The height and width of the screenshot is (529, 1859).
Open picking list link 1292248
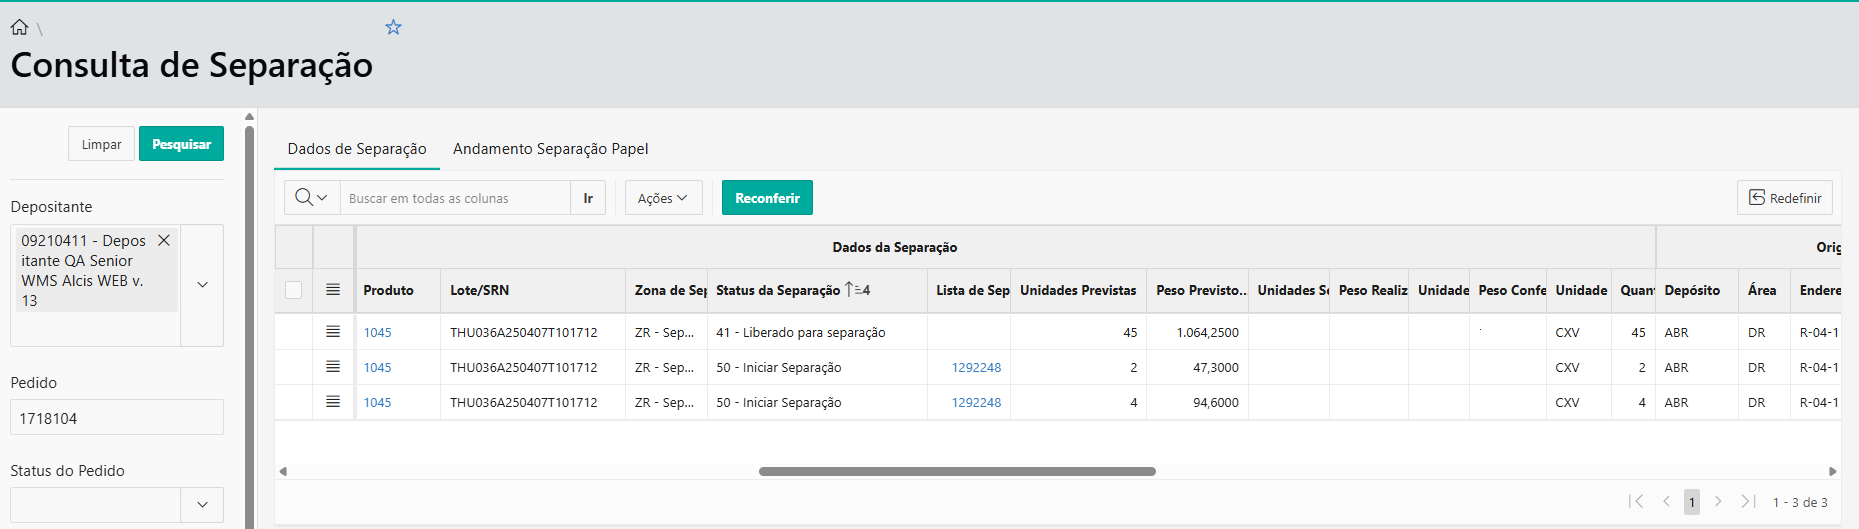click(x=976, y=367)
